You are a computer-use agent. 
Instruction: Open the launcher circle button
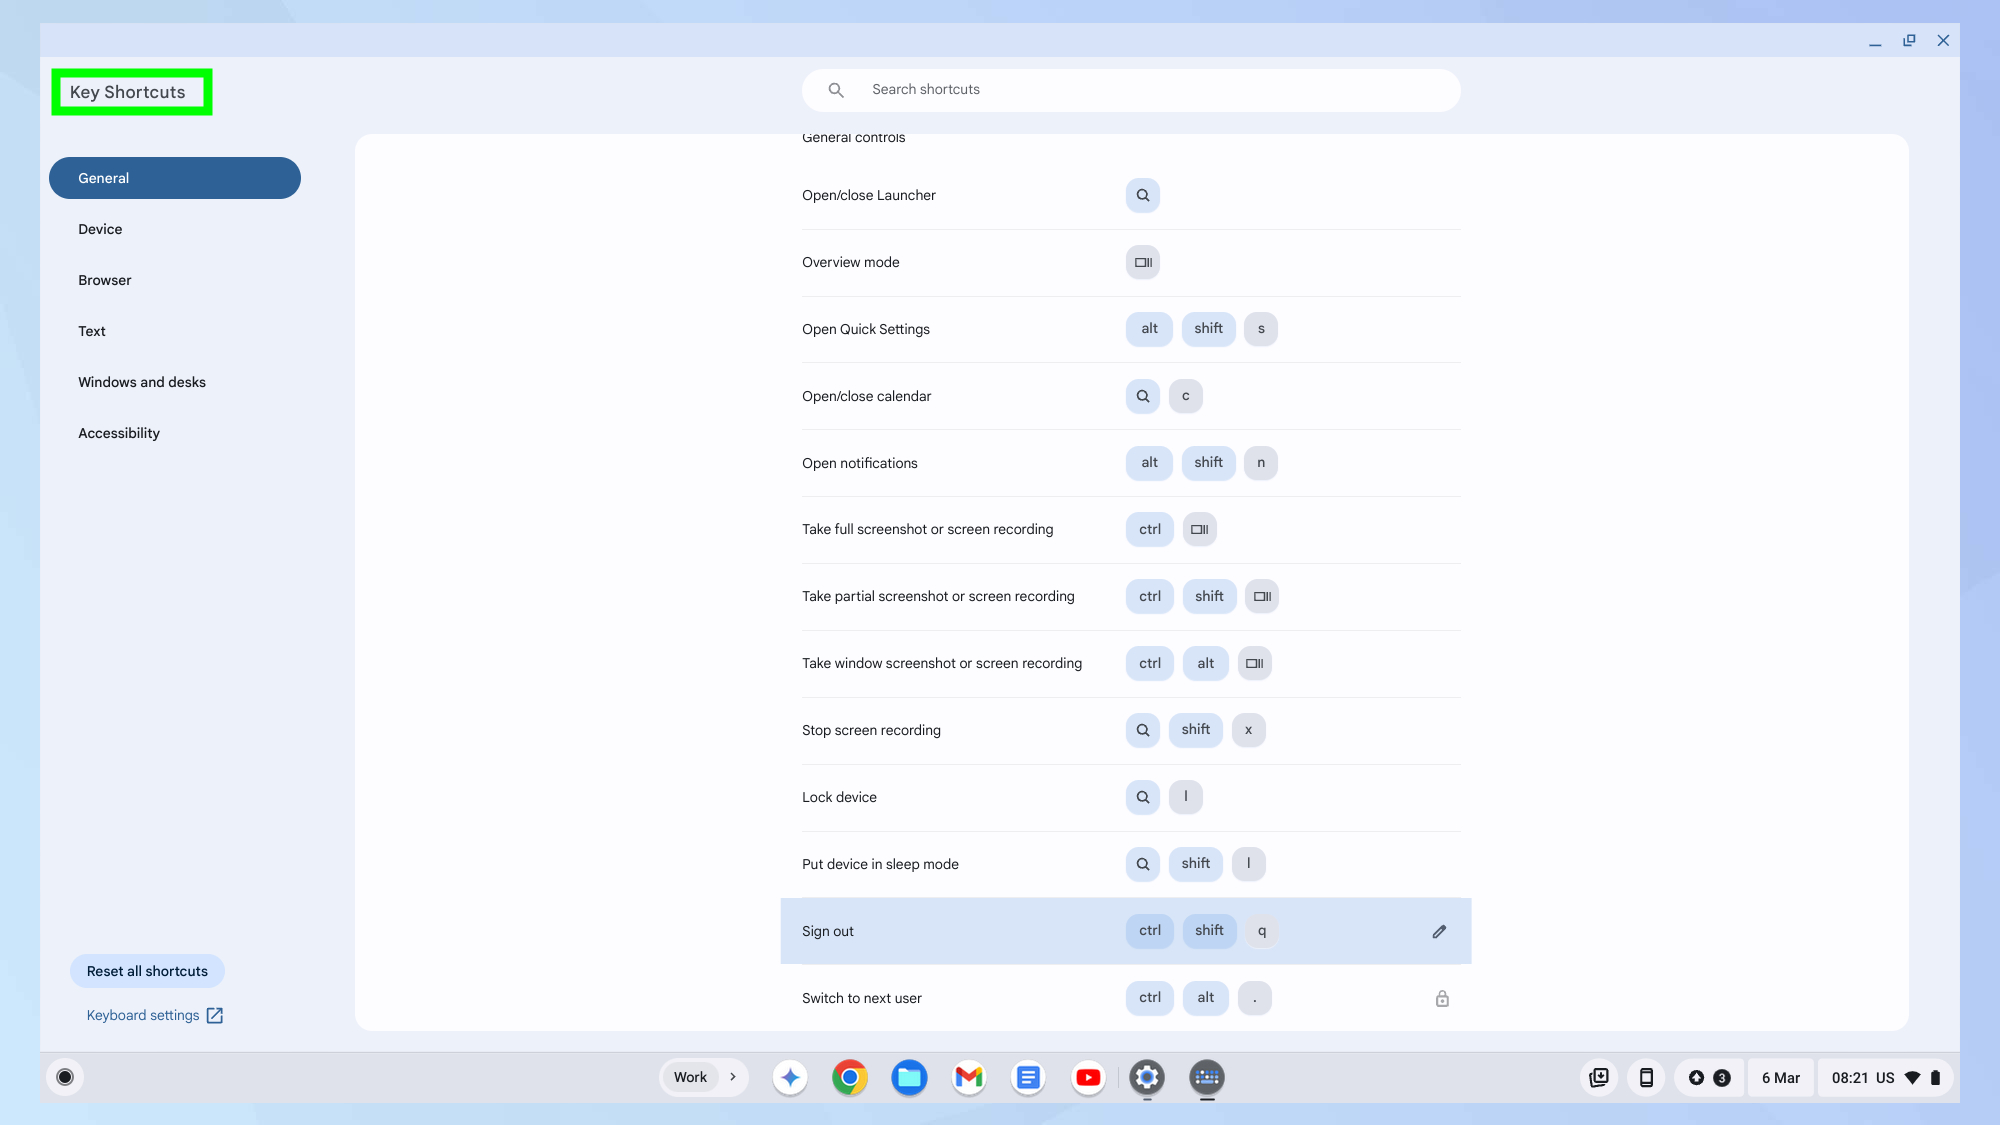coord(65,1077)
